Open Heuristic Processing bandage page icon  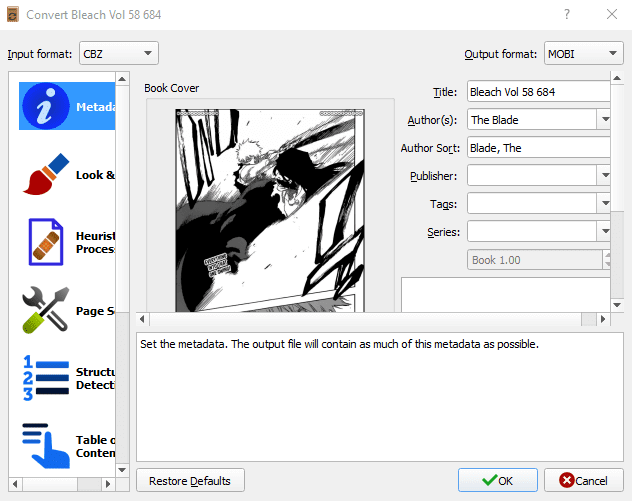(46, 242)
